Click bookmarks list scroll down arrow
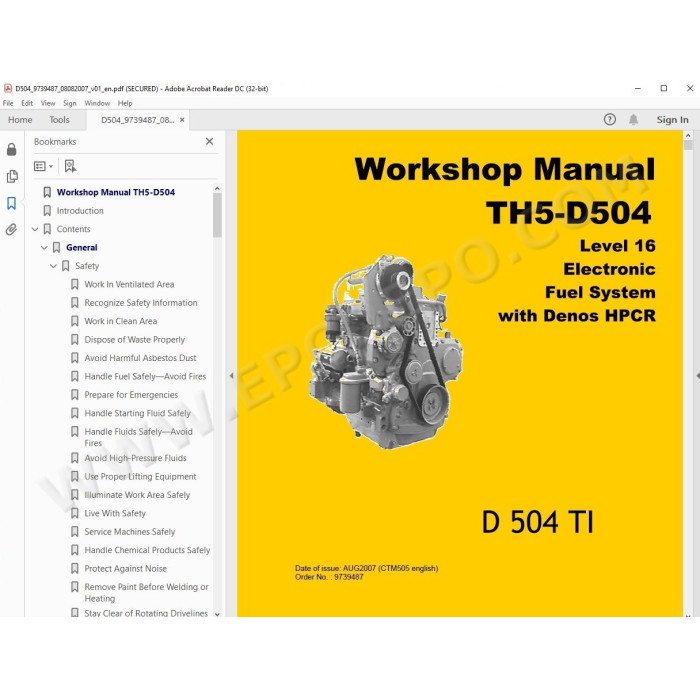Image resolution: width=700 pixels, height=700 pixels. click(217, 614)
